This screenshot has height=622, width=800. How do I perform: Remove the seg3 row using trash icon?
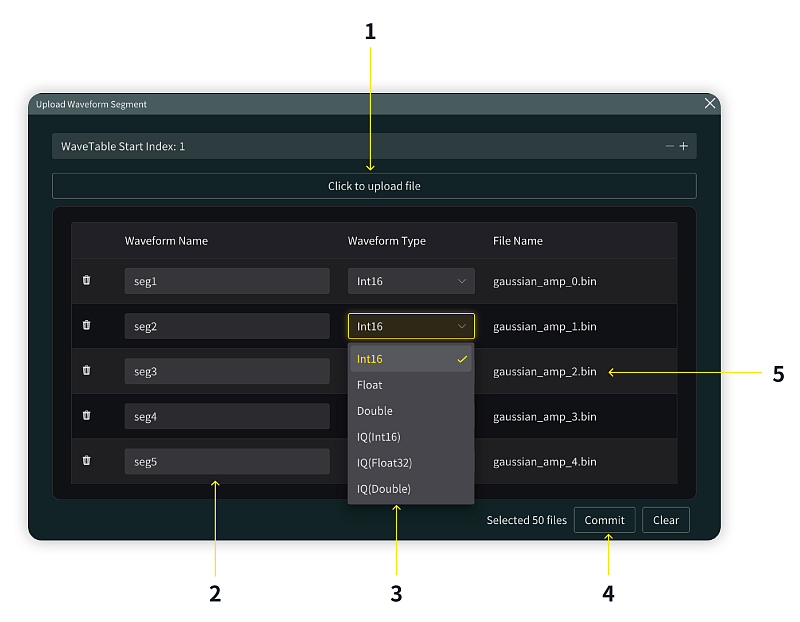pos(86,371)
